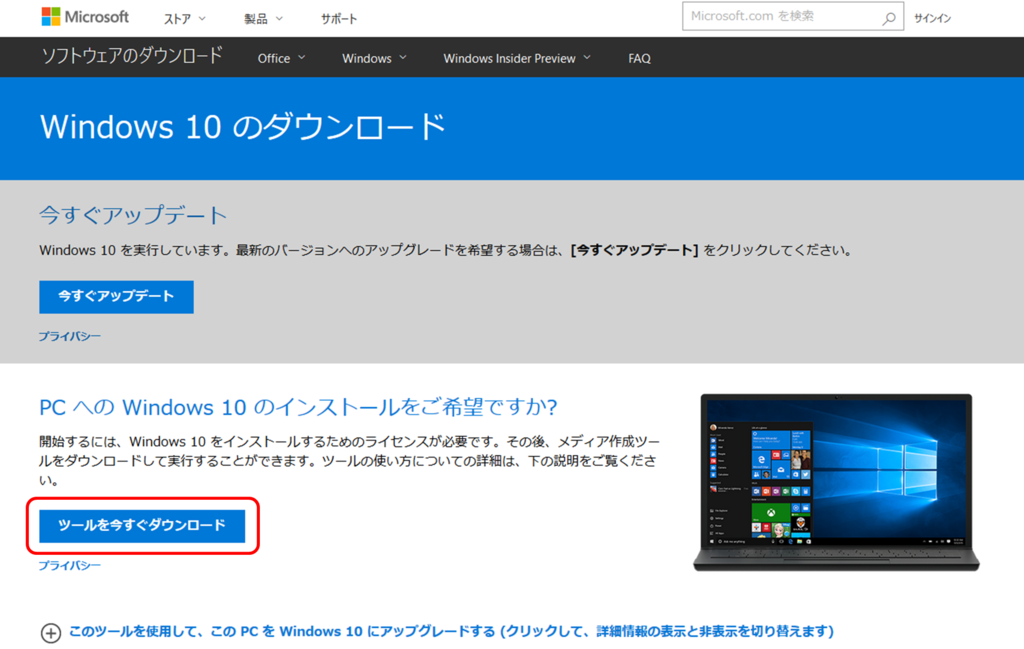This screenshot has width=1024, height=649.
Task: Click the Microsoft logo
Action: coord(85,17)
